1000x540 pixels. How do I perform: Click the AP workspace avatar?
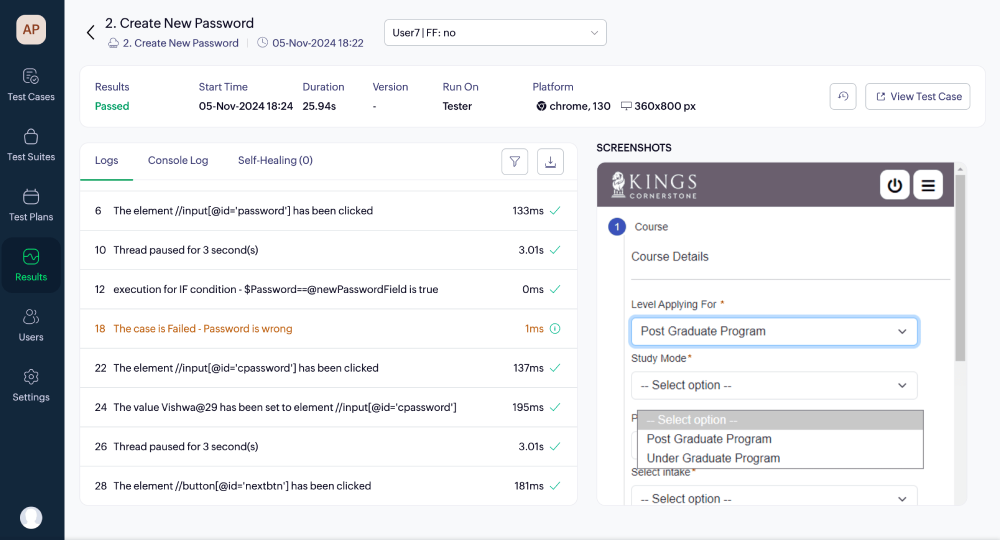31,29
